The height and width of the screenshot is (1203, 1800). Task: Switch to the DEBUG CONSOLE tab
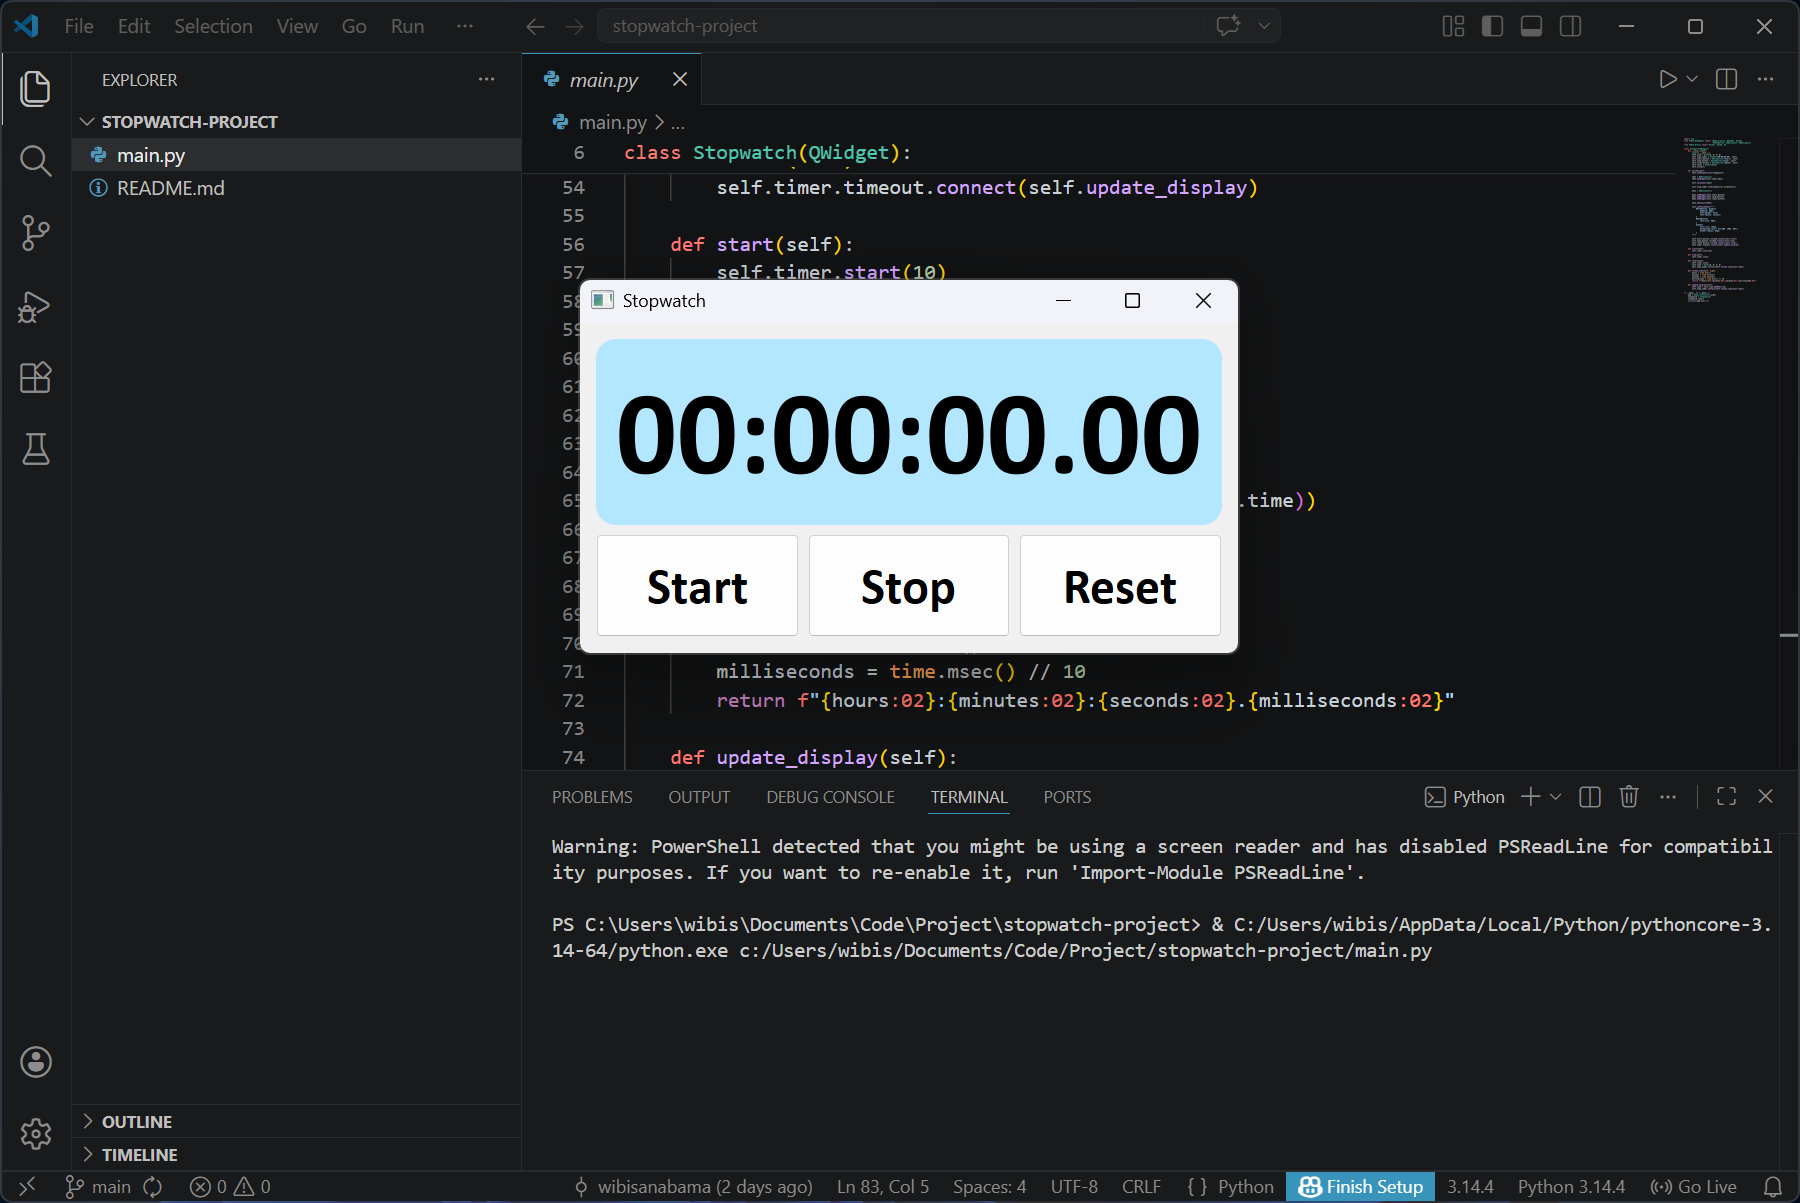point(830,797)
